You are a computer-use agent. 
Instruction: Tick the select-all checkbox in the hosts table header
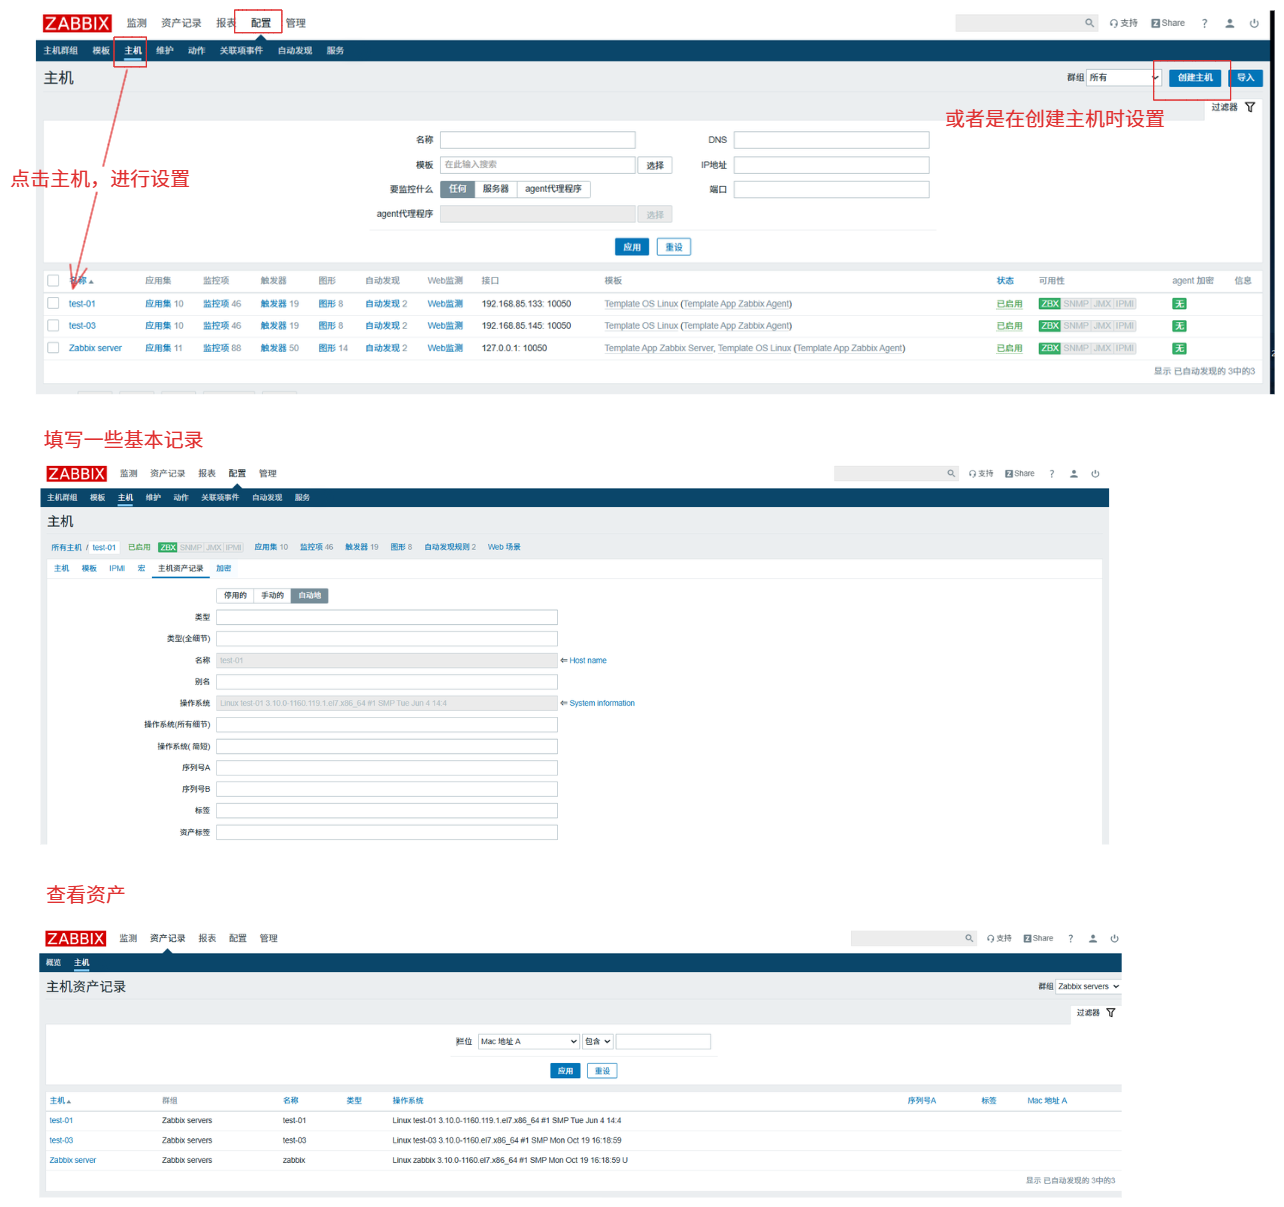pos(53,281)
